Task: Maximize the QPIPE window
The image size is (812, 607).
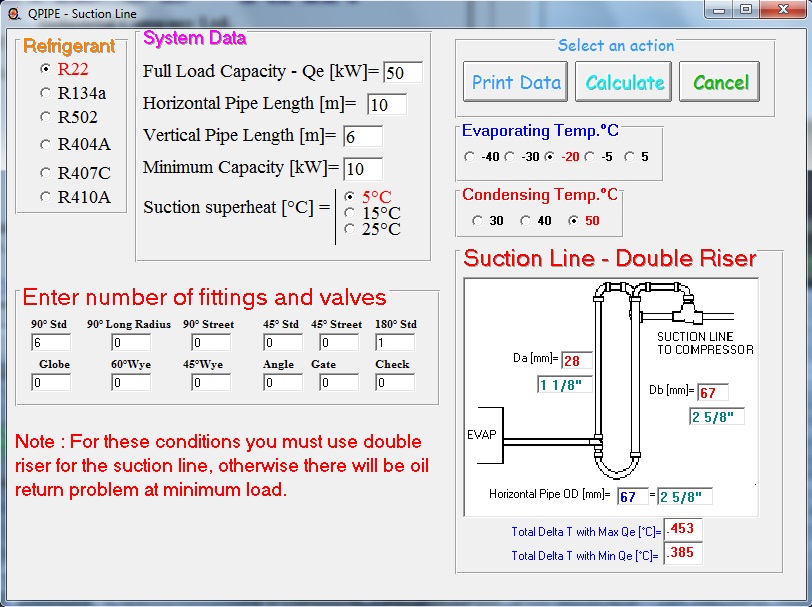Action: pos(746,10)
